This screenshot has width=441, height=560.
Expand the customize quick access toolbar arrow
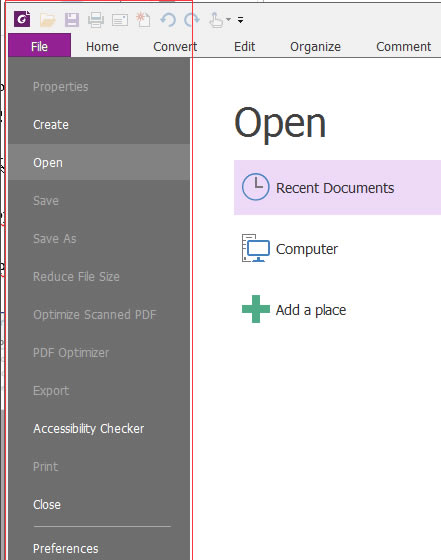point(241,20)
